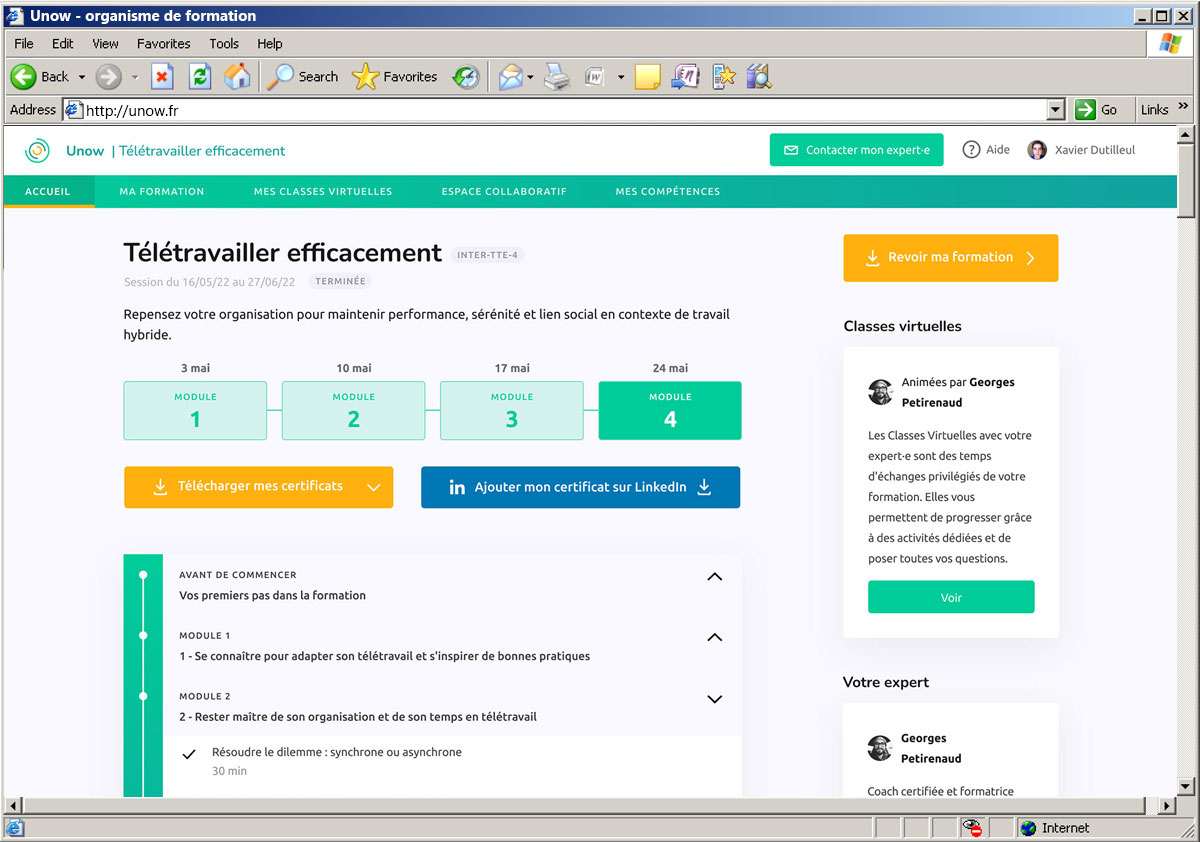Click the Contacter mon expert·e button
This screenshot has width=1200, height=842.
pyautogui.click(x=856, y=150)
